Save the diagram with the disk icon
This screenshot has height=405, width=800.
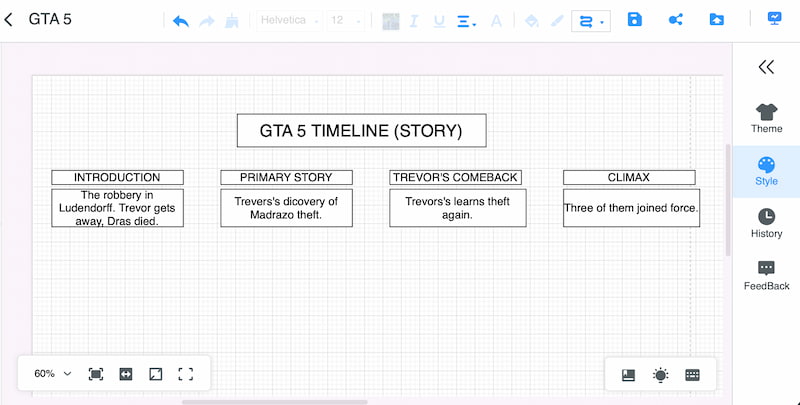tap(634, 19)
